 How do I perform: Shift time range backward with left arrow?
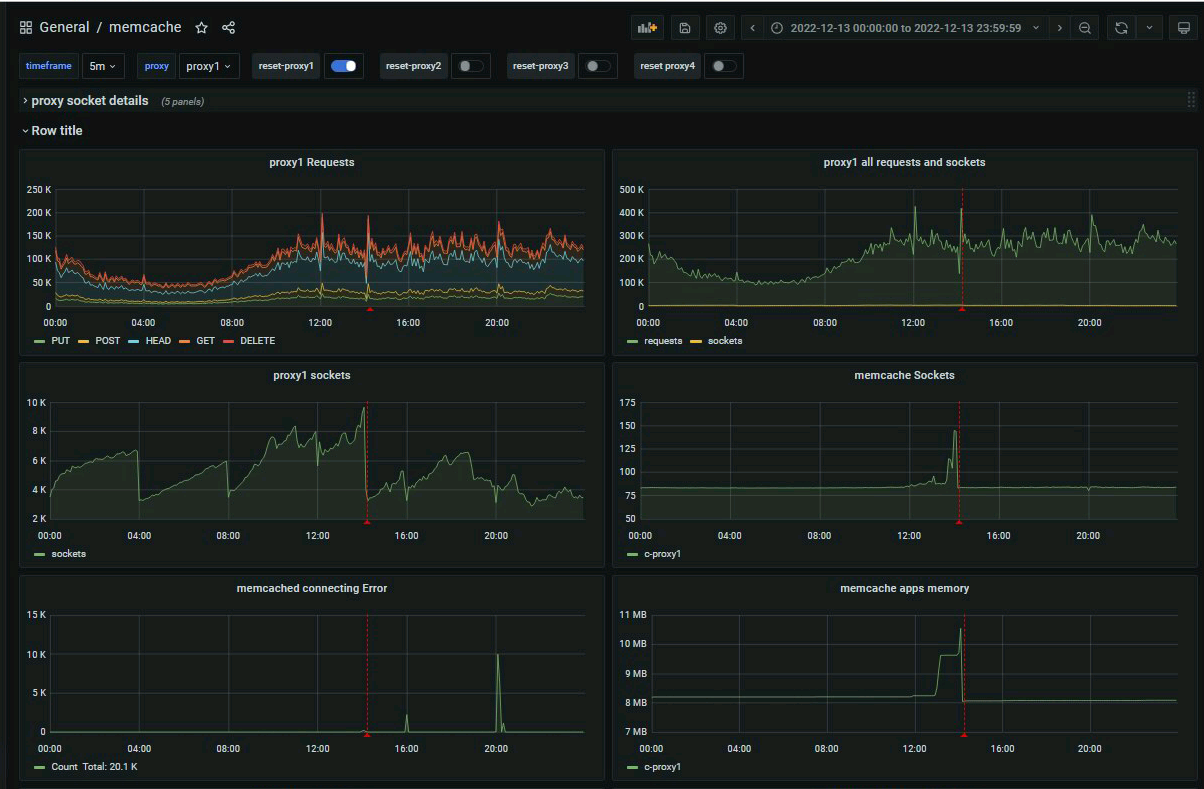[753, 28]
